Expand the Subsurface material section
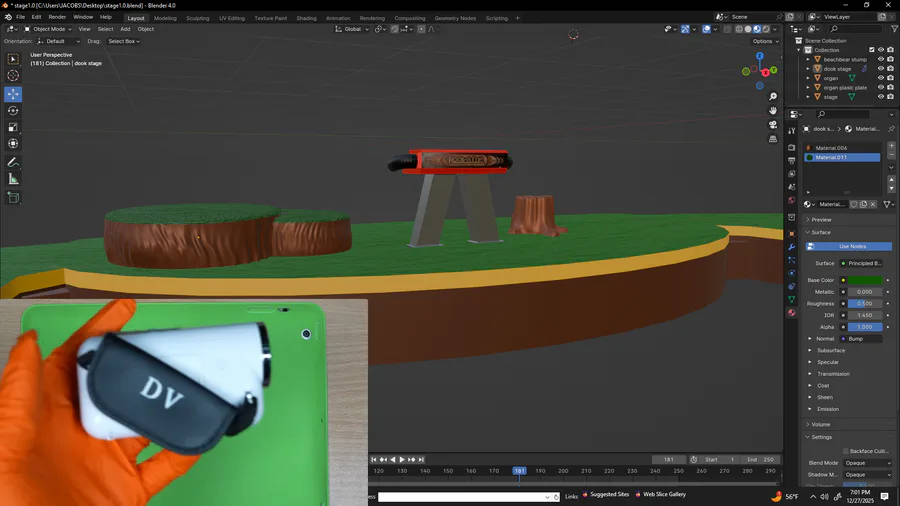900x506 pixels. coord(830,351)
